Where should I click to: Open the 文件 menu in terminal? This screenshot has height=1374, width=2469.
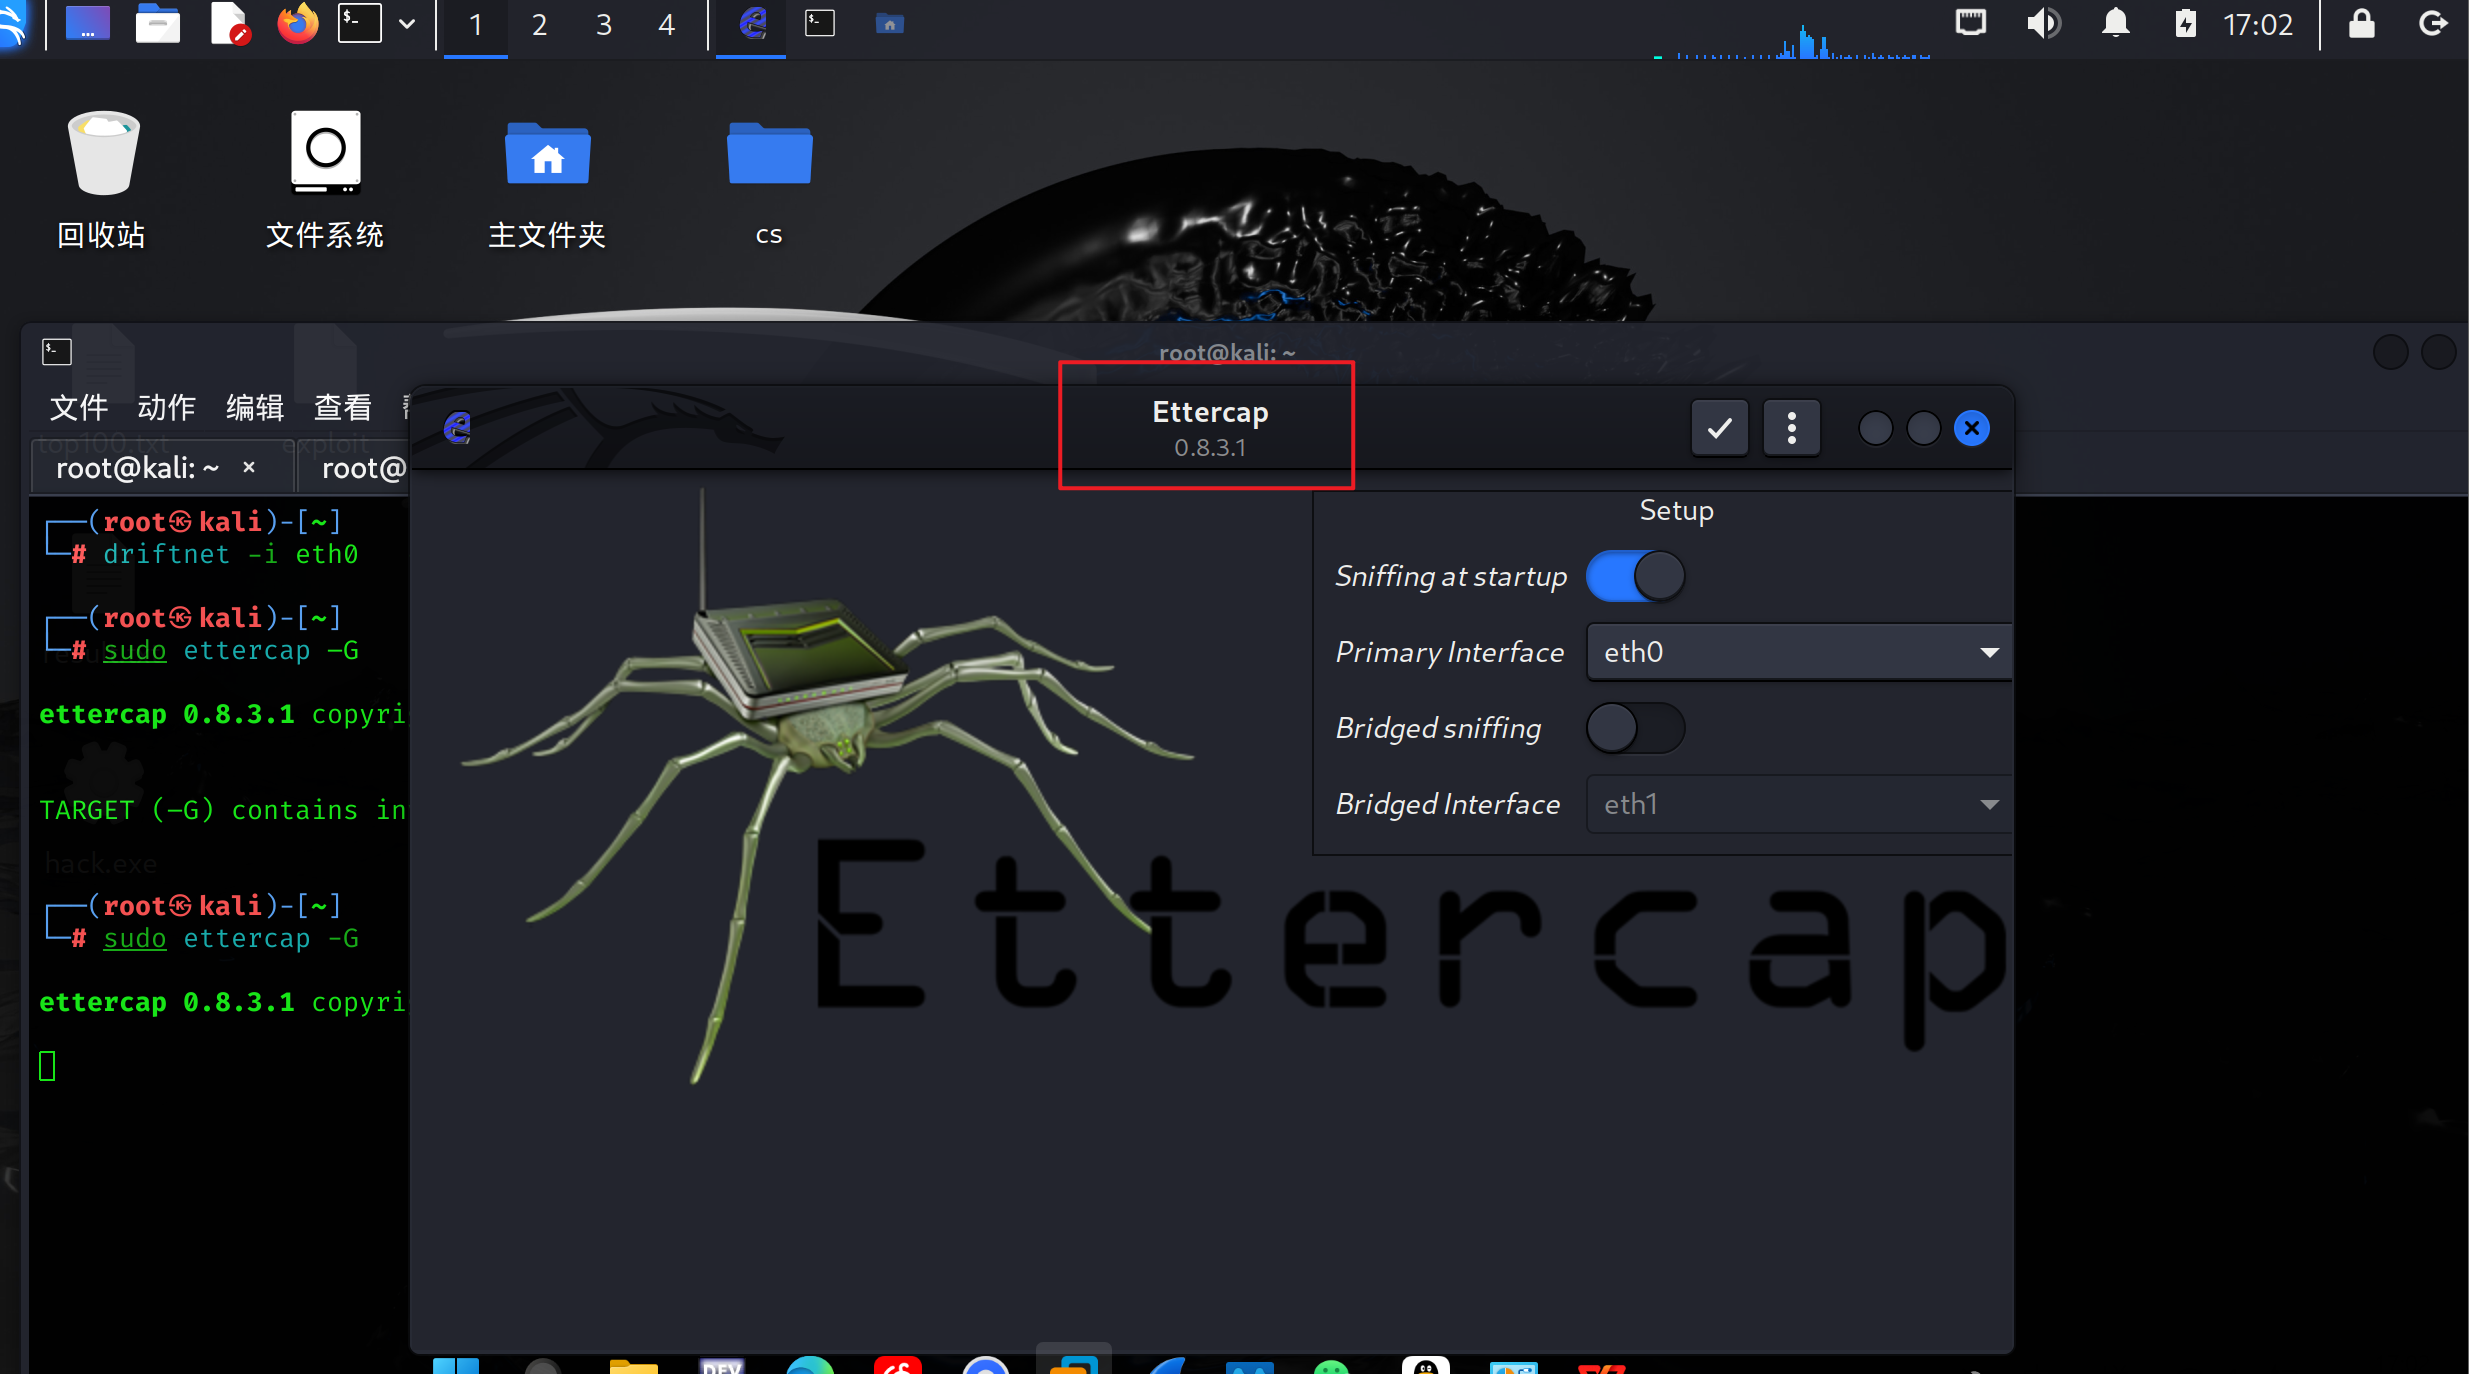tap(79, 407)
